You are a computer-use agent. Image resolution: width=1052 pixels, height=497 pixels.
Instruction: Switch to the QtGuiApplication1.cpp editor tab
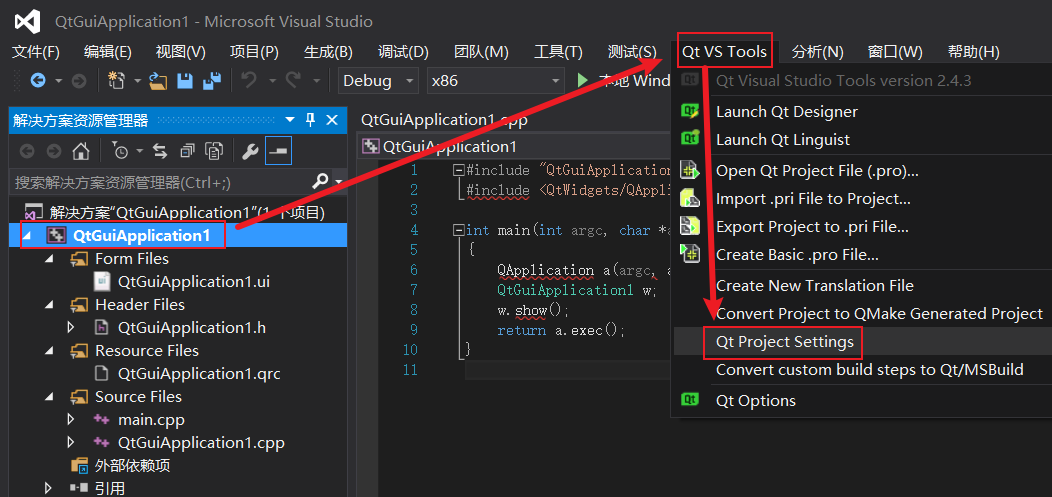pyautogui.click(x=443, y=120)
